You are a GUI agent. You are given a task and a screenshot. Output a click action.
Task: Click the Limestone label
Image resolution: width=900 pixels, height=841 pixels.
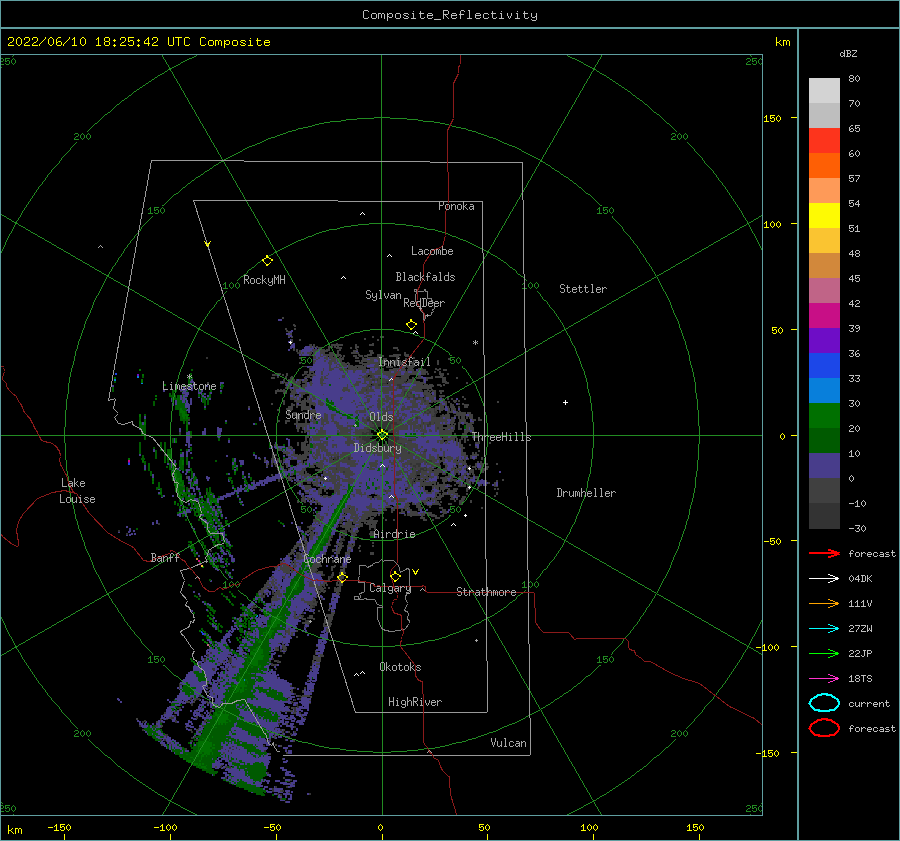pos(189,386)
